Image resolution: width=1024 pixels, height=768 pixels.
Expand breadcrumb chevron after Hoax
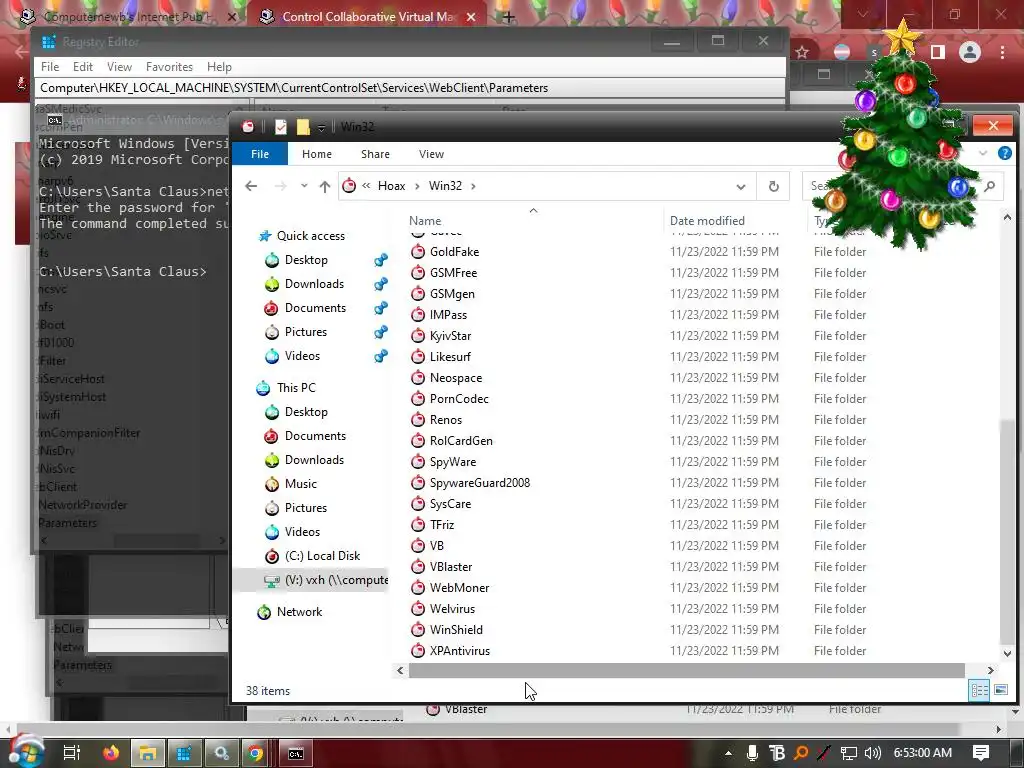[x=417, y=186]
